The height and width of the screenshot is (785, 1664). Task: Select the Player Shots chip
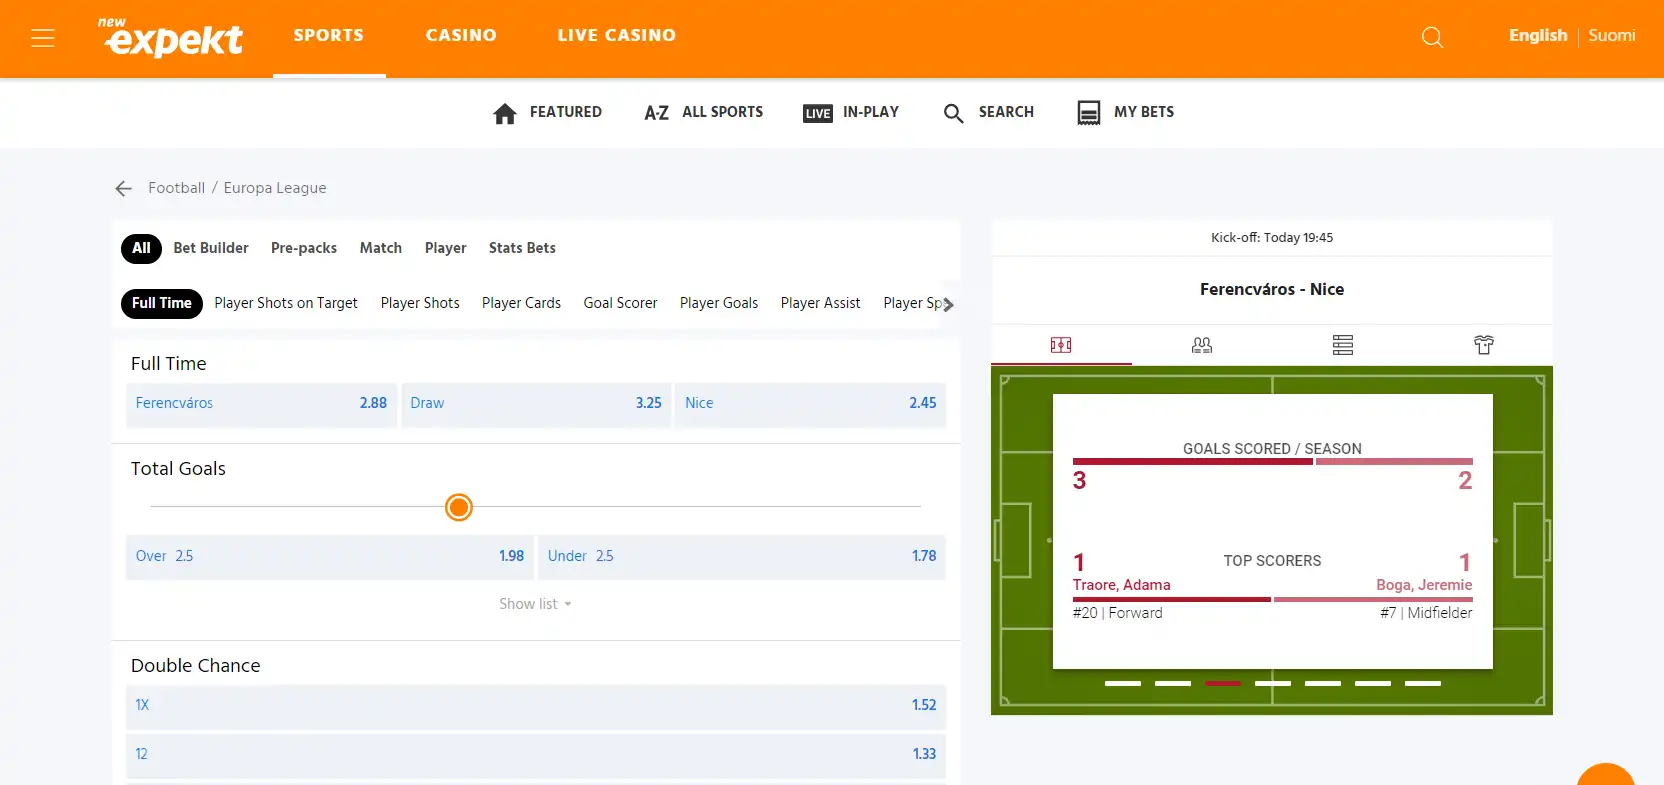tap(420, 303)
